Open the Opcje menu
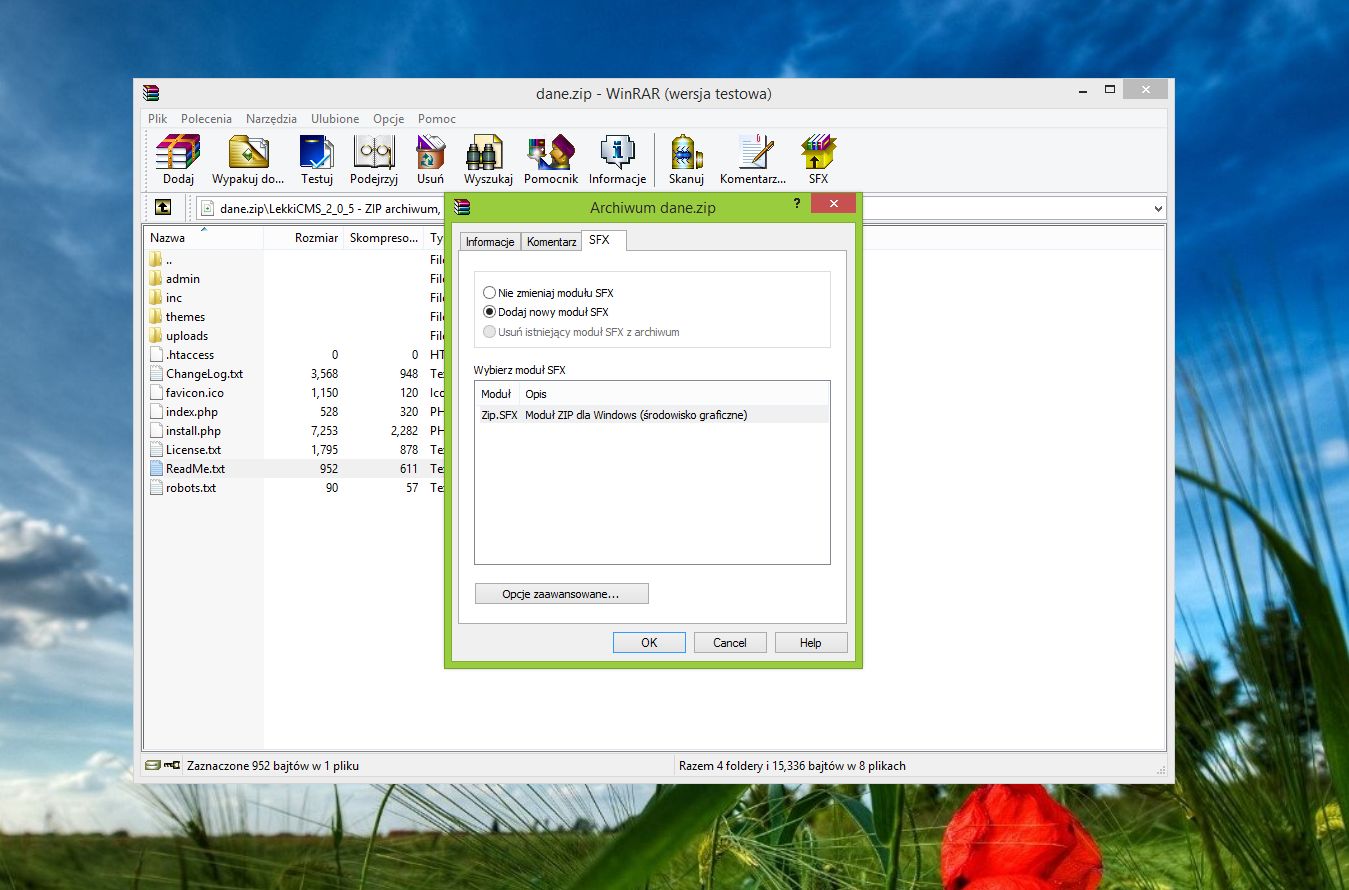 389,118
